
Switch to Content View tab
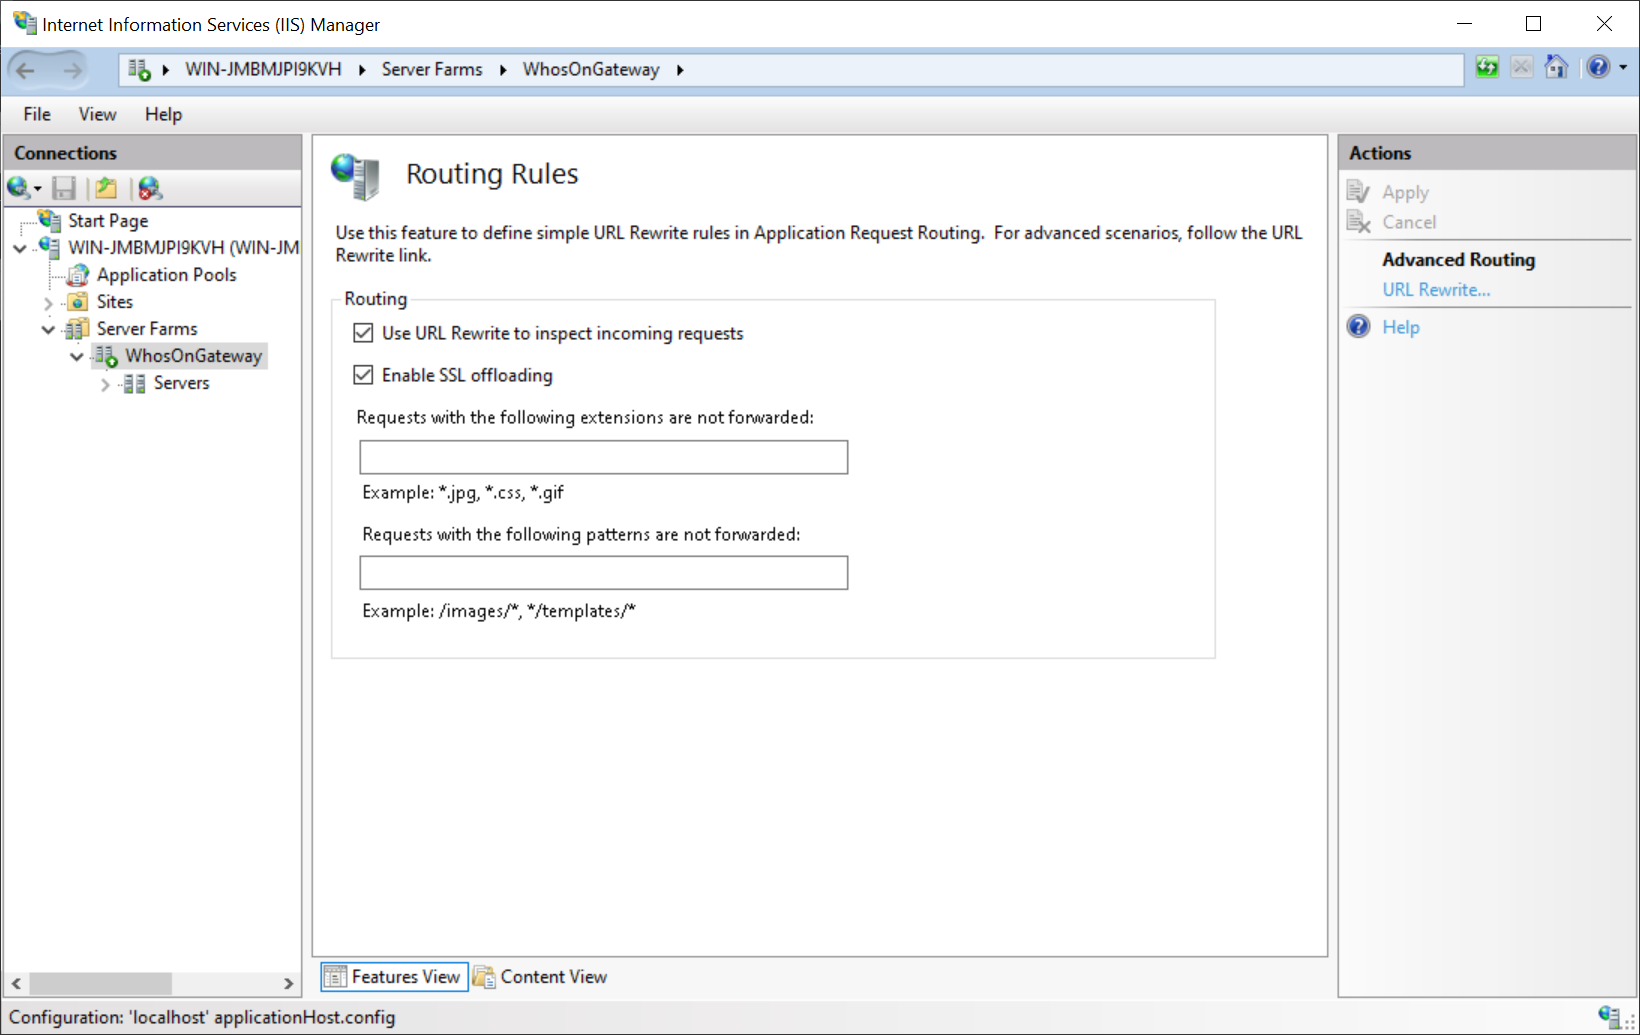[x=540, y=977]
